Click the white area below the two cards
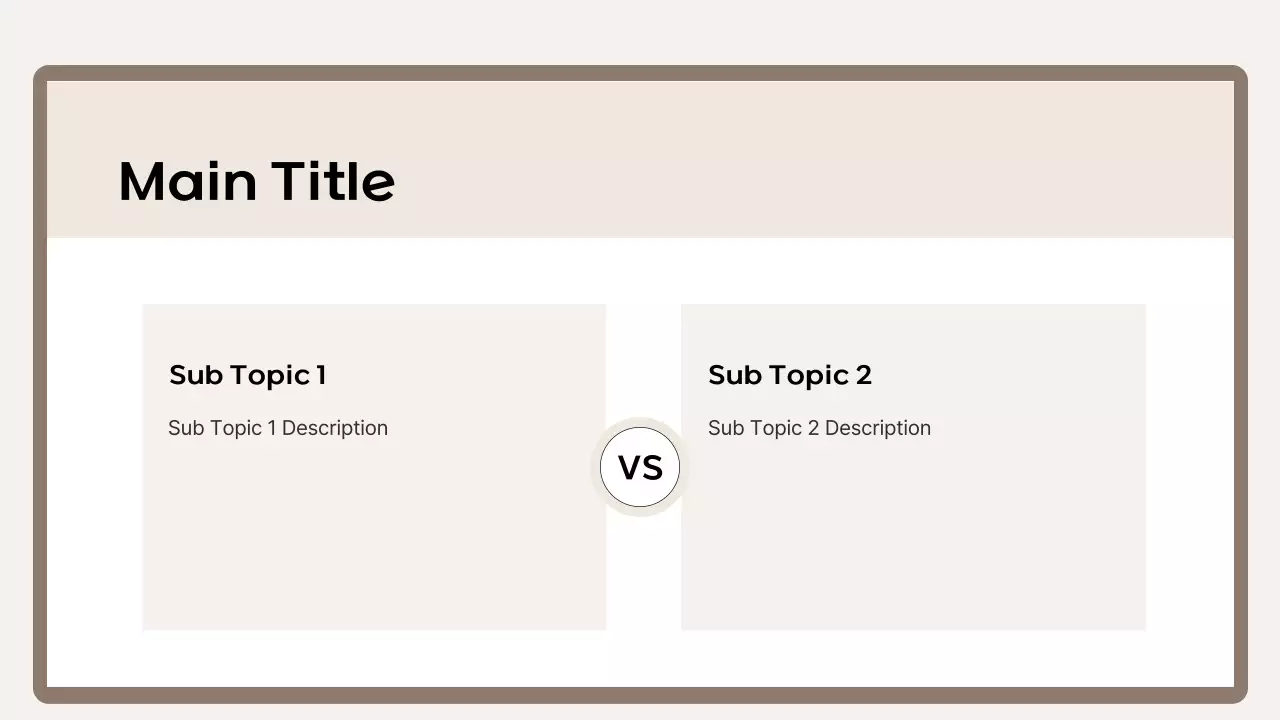 640,658
